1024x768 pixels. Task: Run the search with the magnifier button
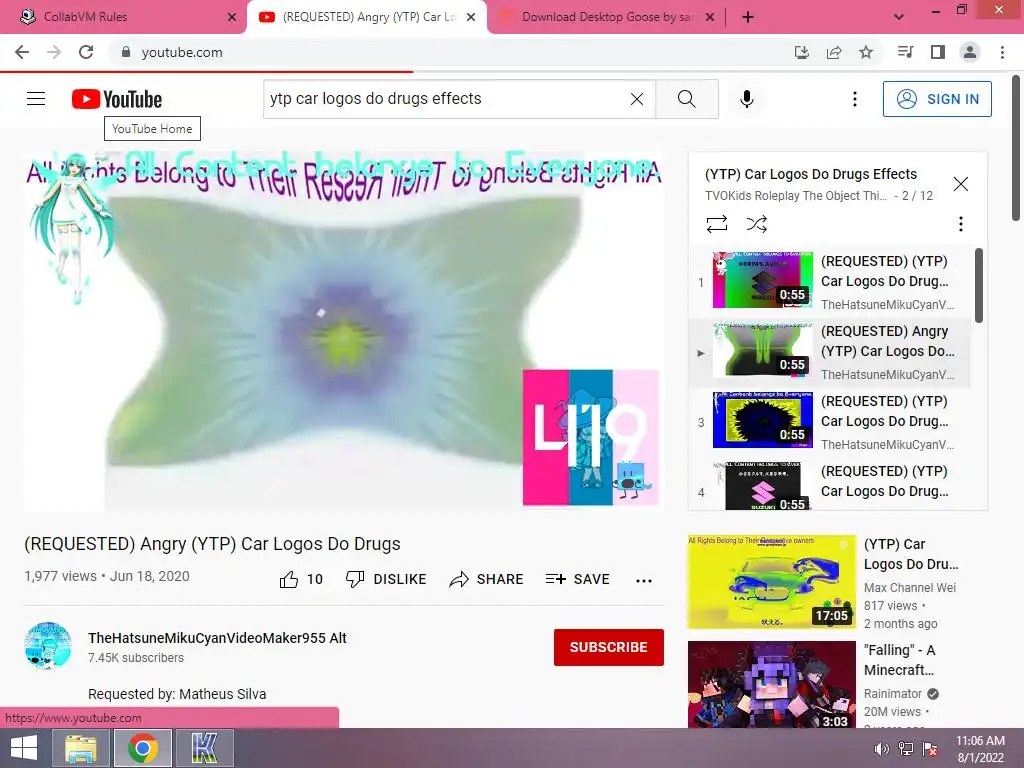pos(686,99)
